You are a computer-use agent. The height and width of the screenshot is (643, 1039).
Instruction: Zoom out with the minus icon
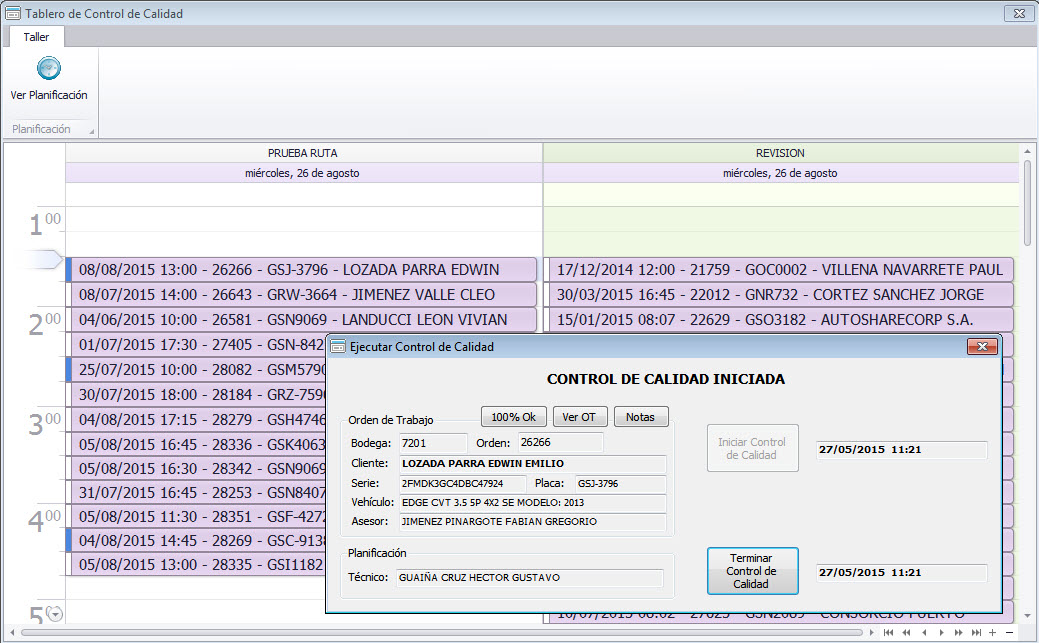pos(1009,633)
